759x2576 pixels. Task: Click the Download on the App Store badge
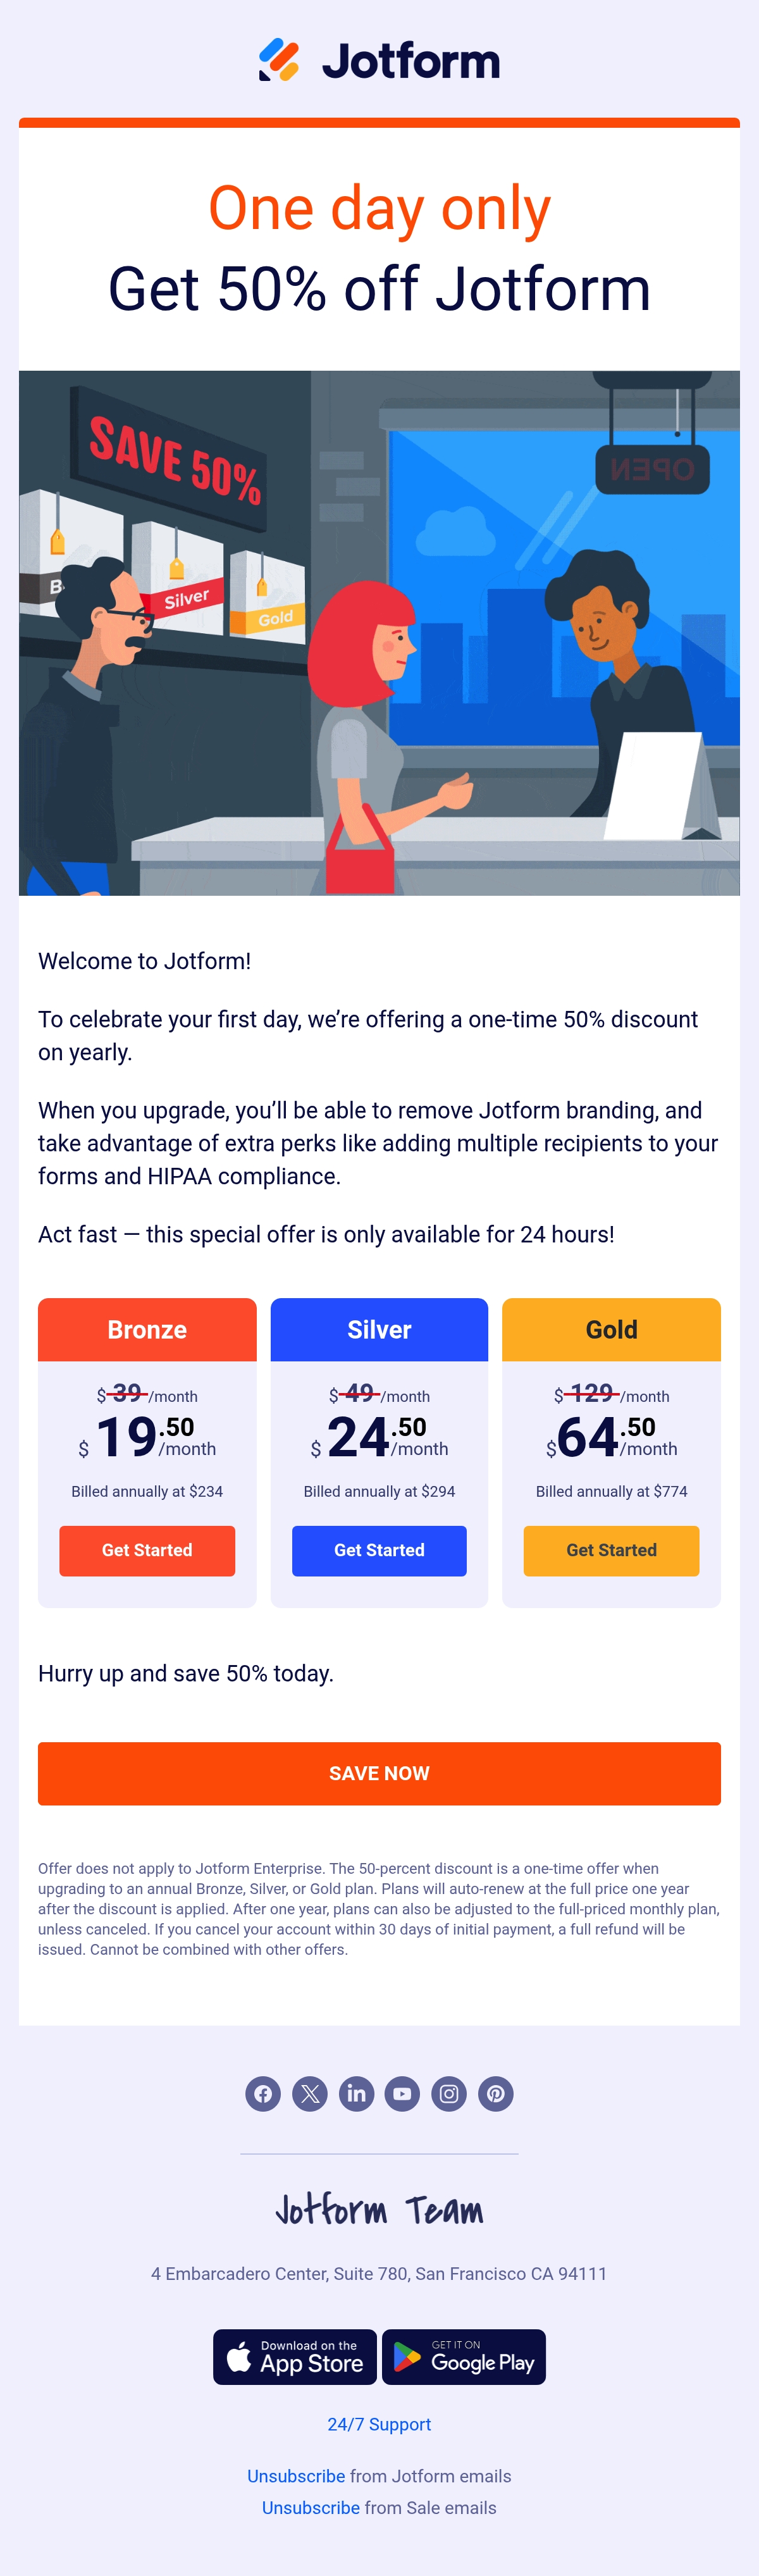click(295, 2357)
